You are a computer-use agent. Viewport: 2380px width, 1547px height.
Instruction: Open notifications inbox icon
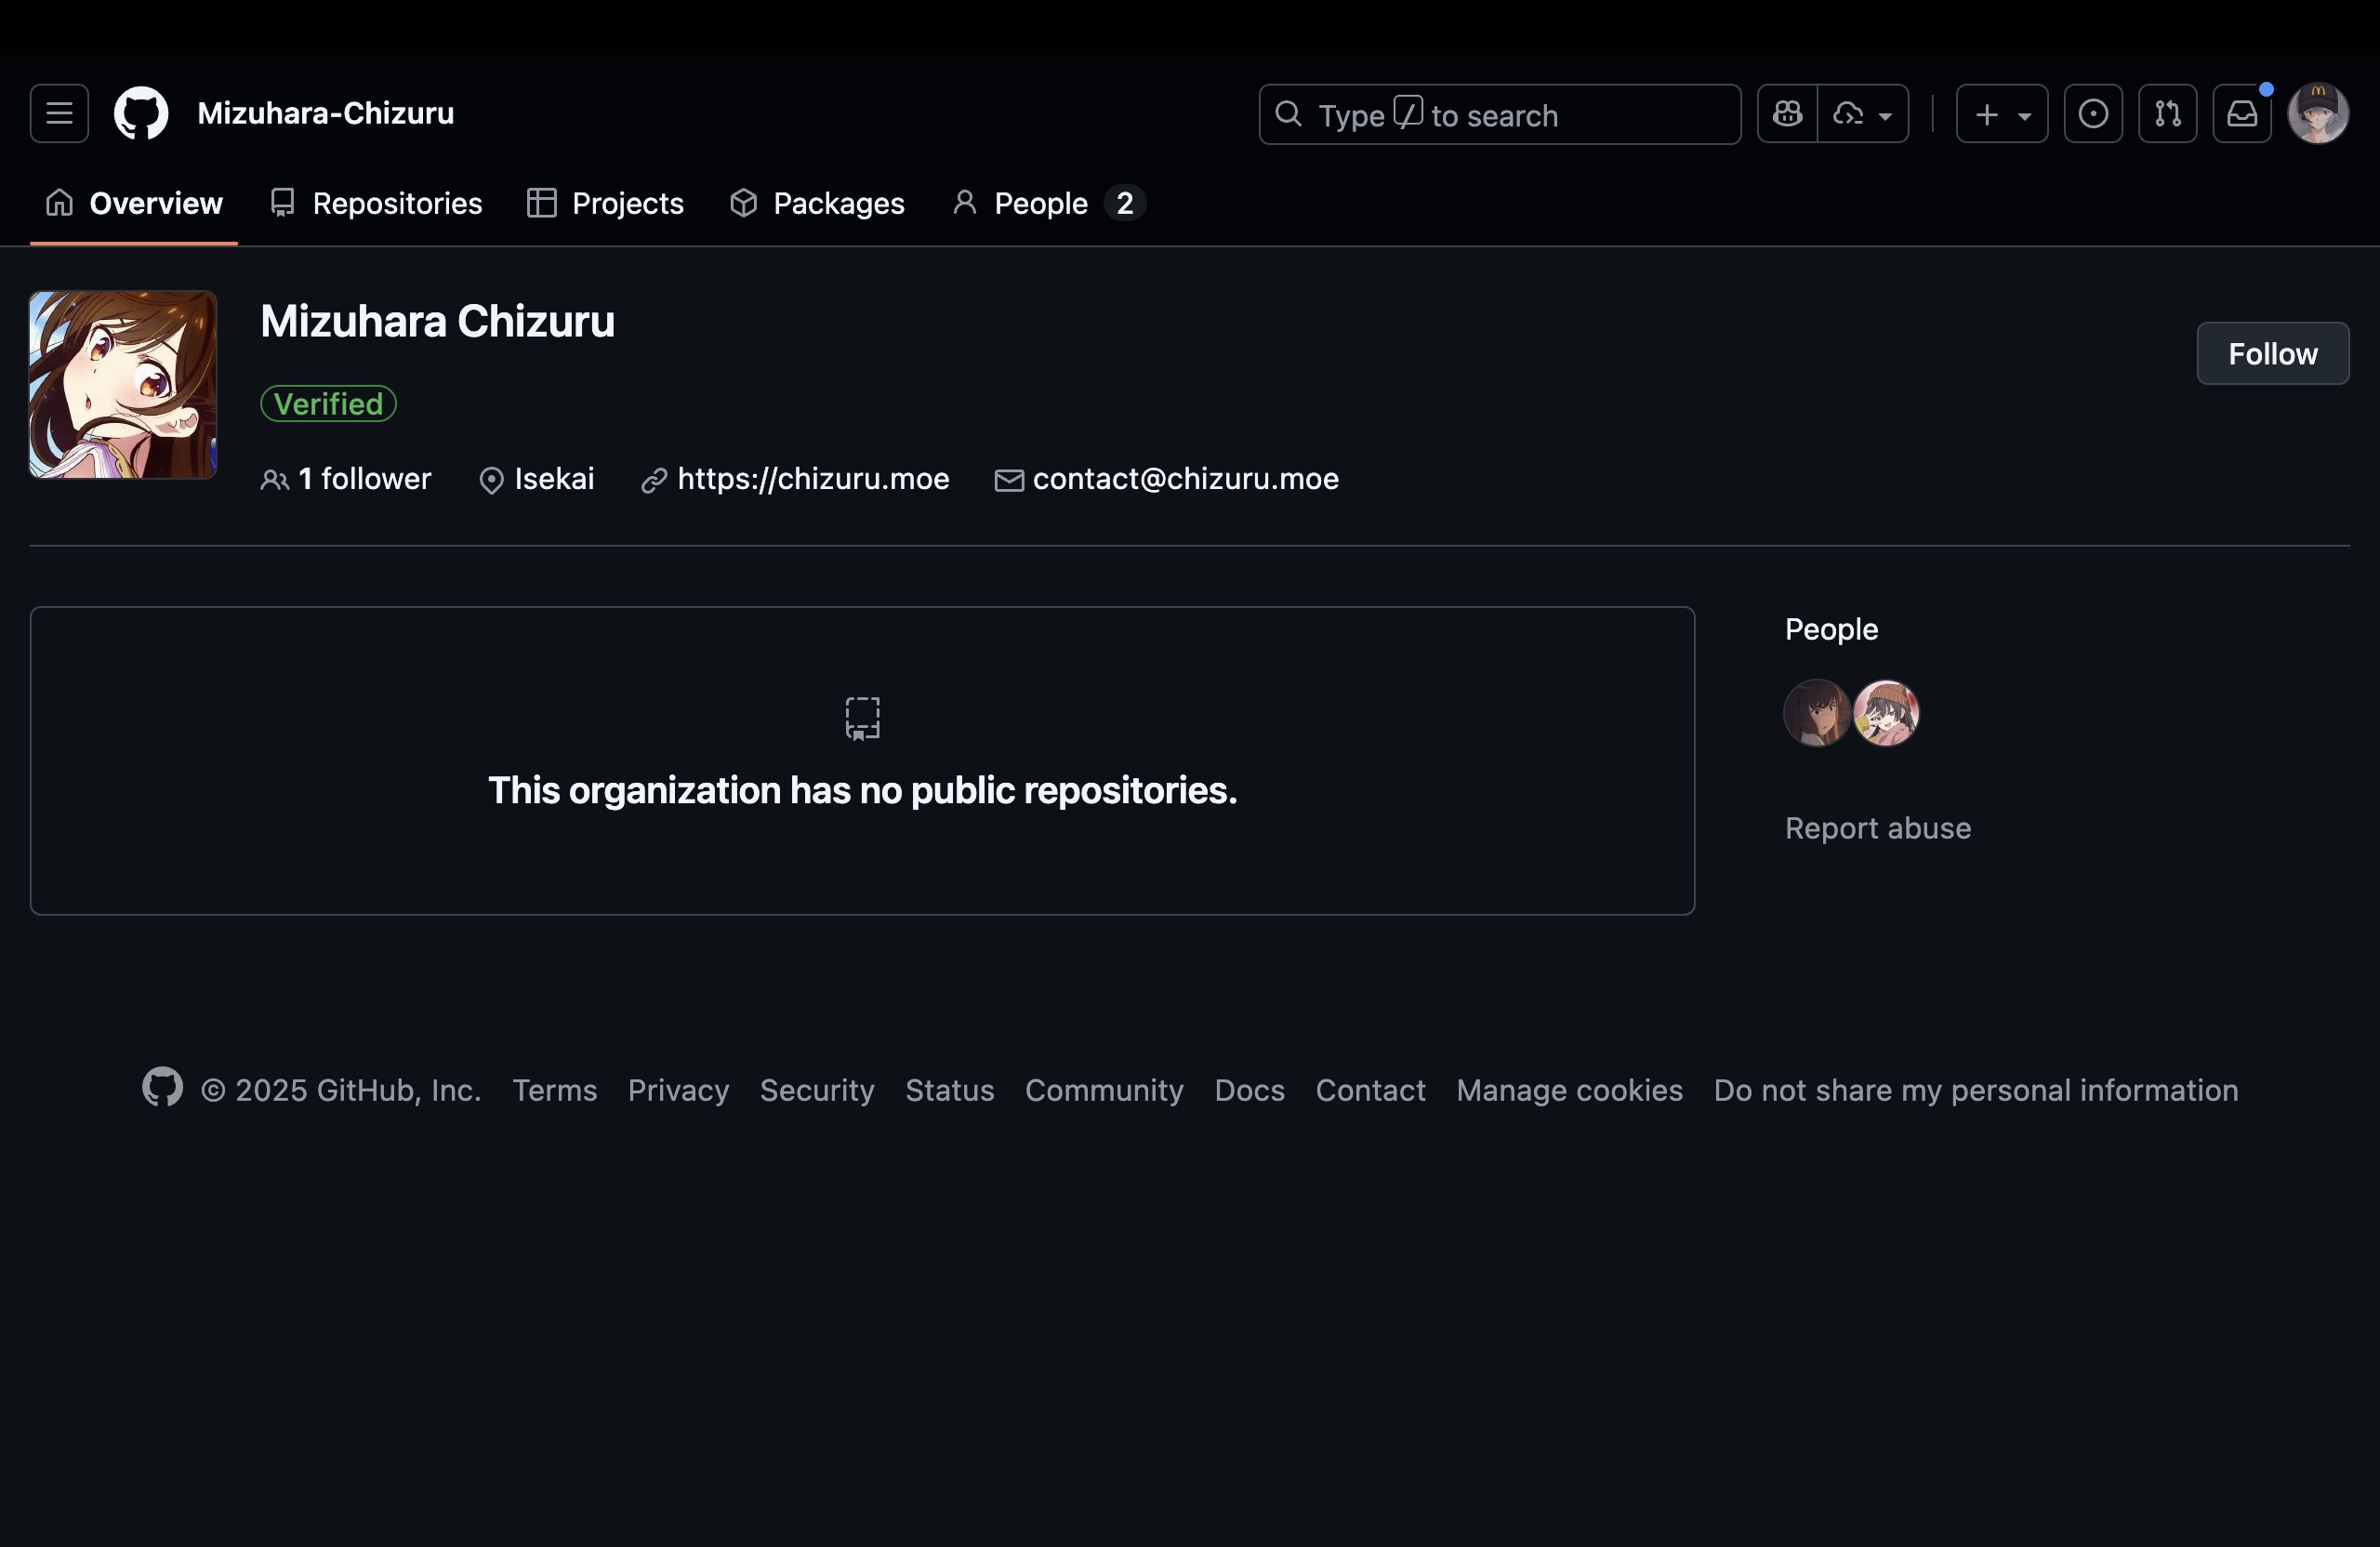coord(2241,114)
